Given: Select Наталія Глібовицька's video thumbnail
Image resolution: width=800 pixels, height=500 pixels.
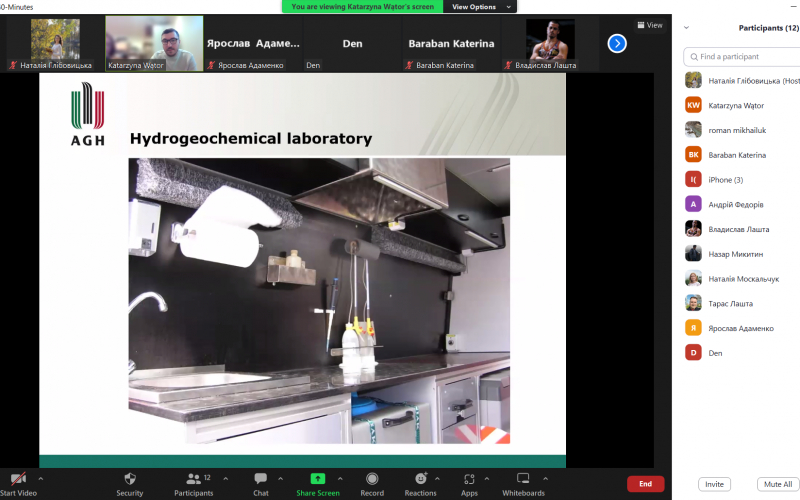Looking at the screenshot, I should pyautogui.click(x=55, y=43).
